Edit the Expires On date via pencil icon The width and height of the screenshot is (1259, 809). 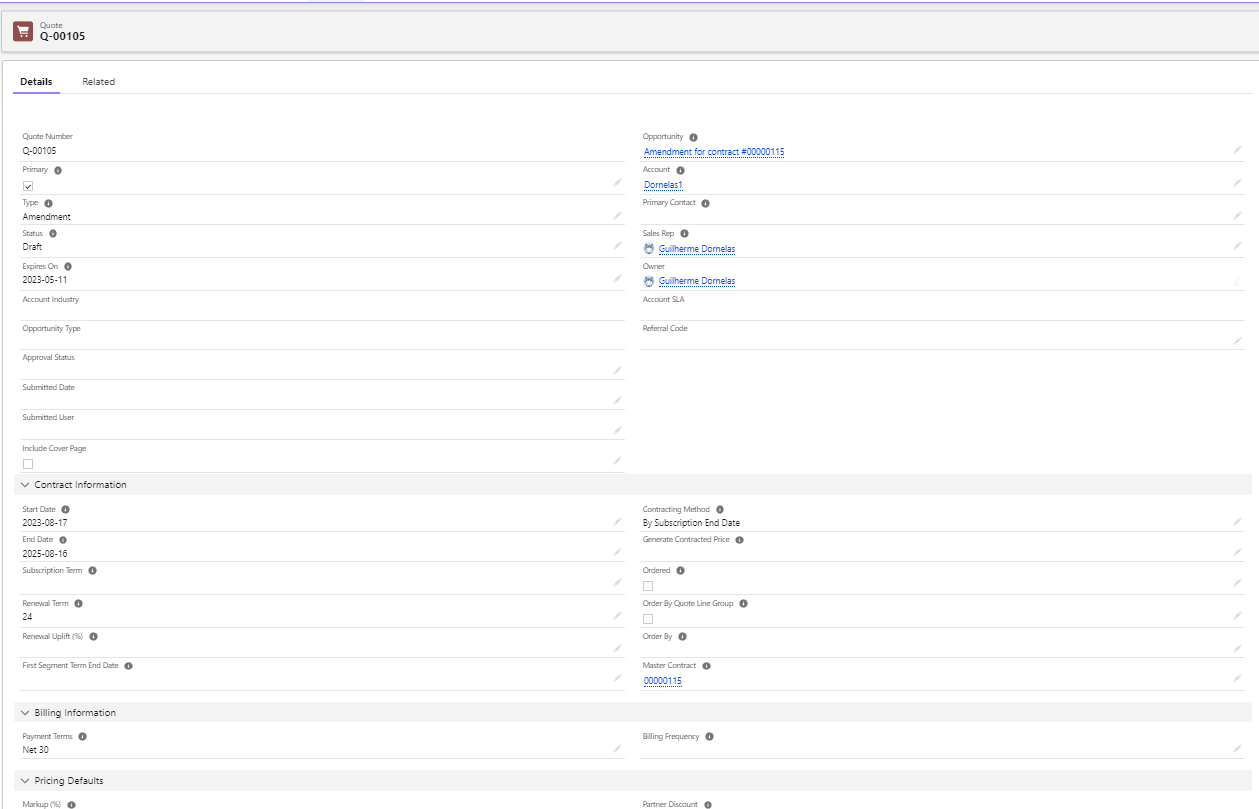coord(617,278)
